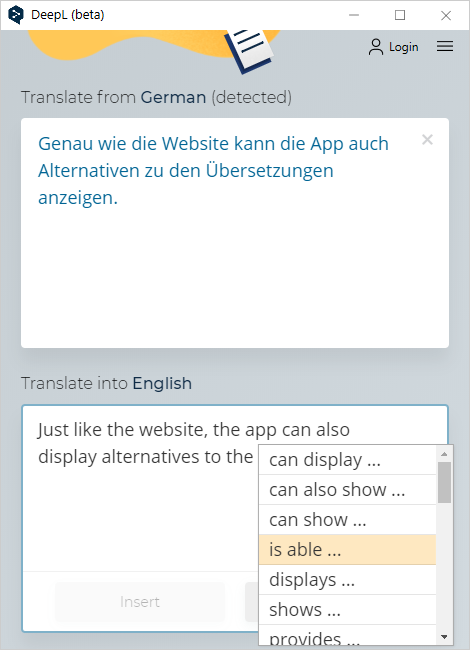Click the Login link
The image size is (470, 650).
404,47
